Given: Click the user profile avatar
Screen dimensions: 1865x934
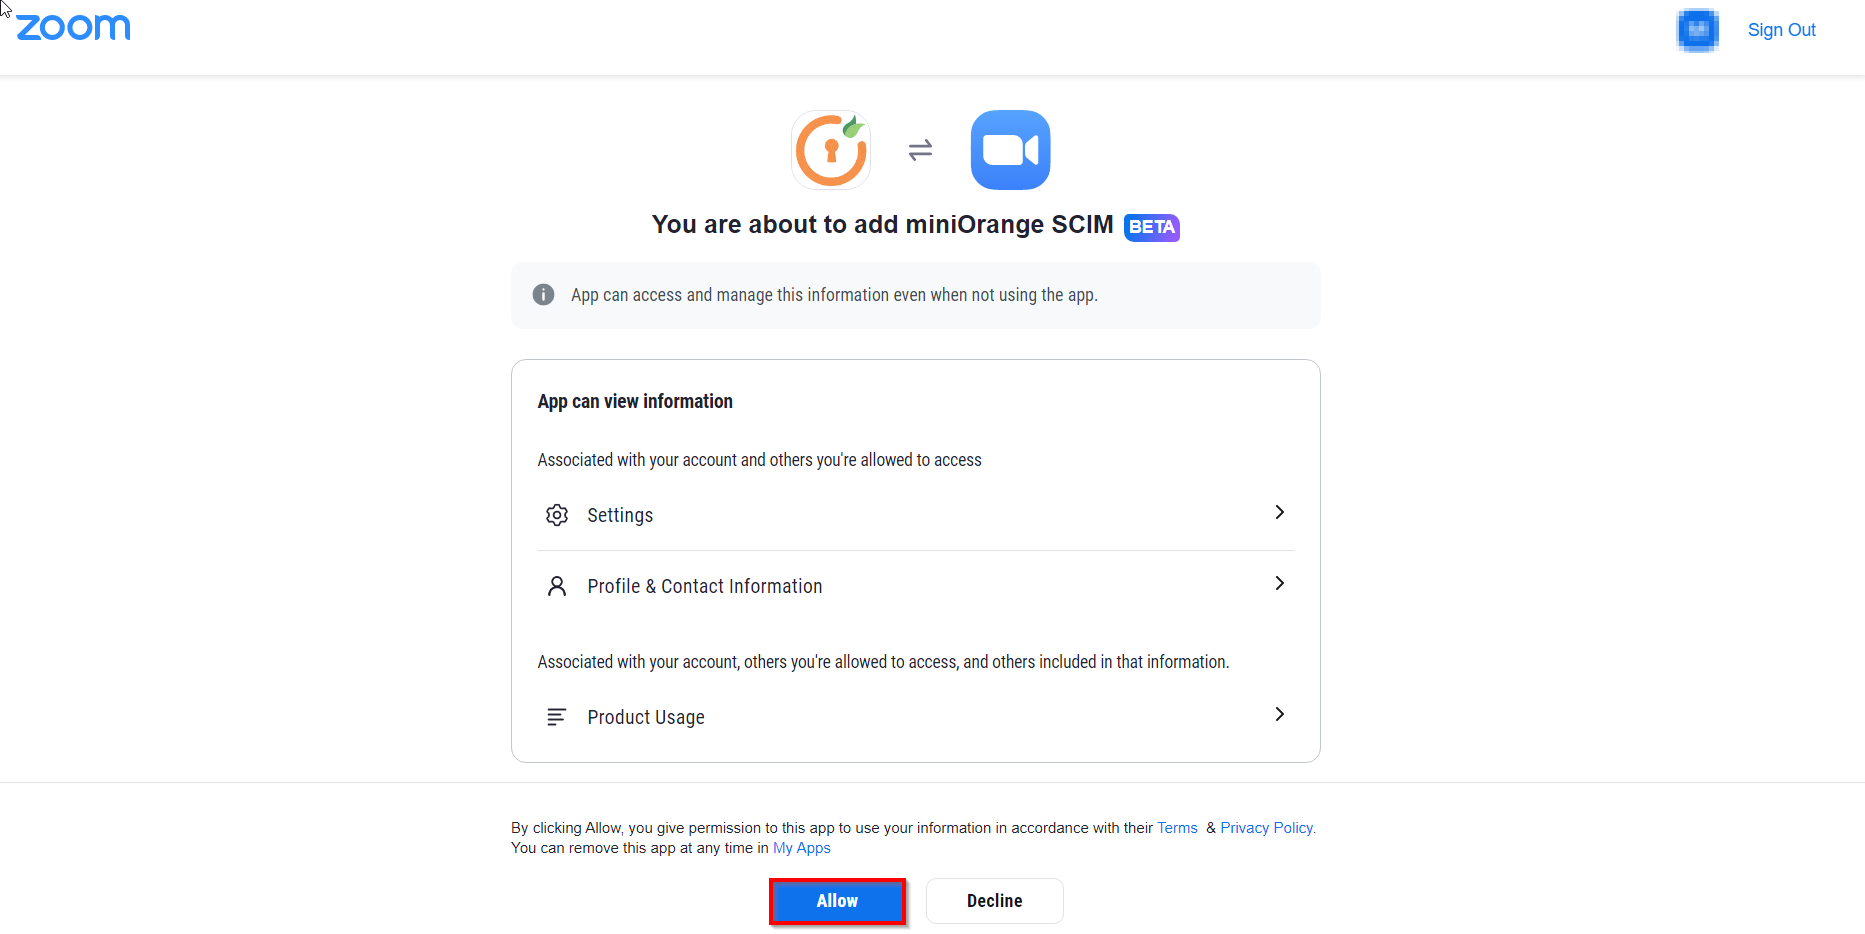Looking at the screenshot, I should click(1697, 30).
